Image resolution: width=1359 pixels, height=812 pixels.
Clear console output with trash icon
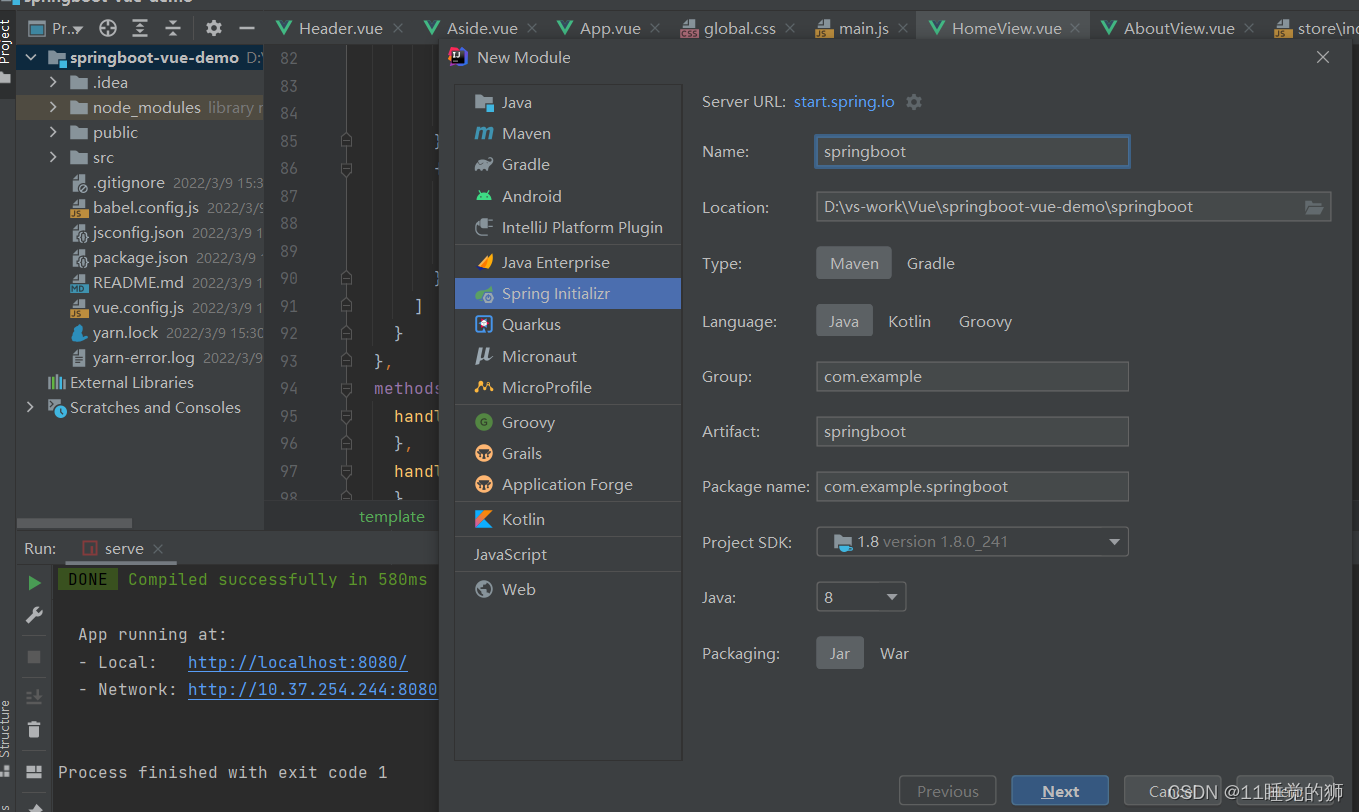(34, 729)
